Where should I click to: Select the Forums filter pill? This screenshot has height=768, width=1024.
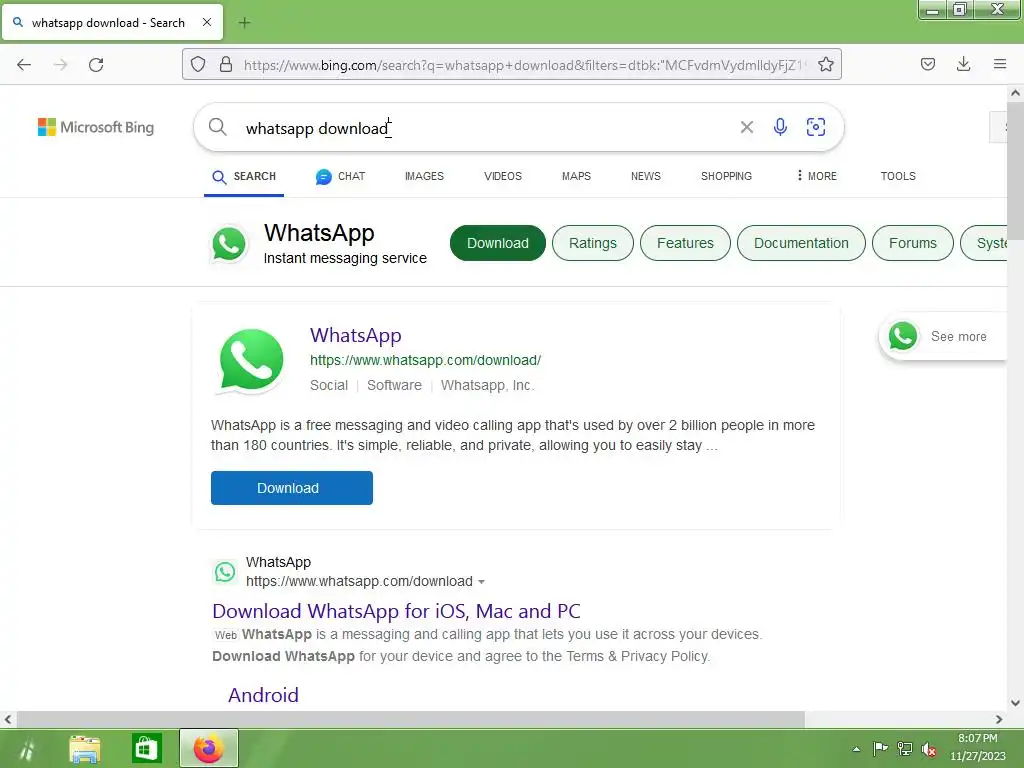click(912, 243)
